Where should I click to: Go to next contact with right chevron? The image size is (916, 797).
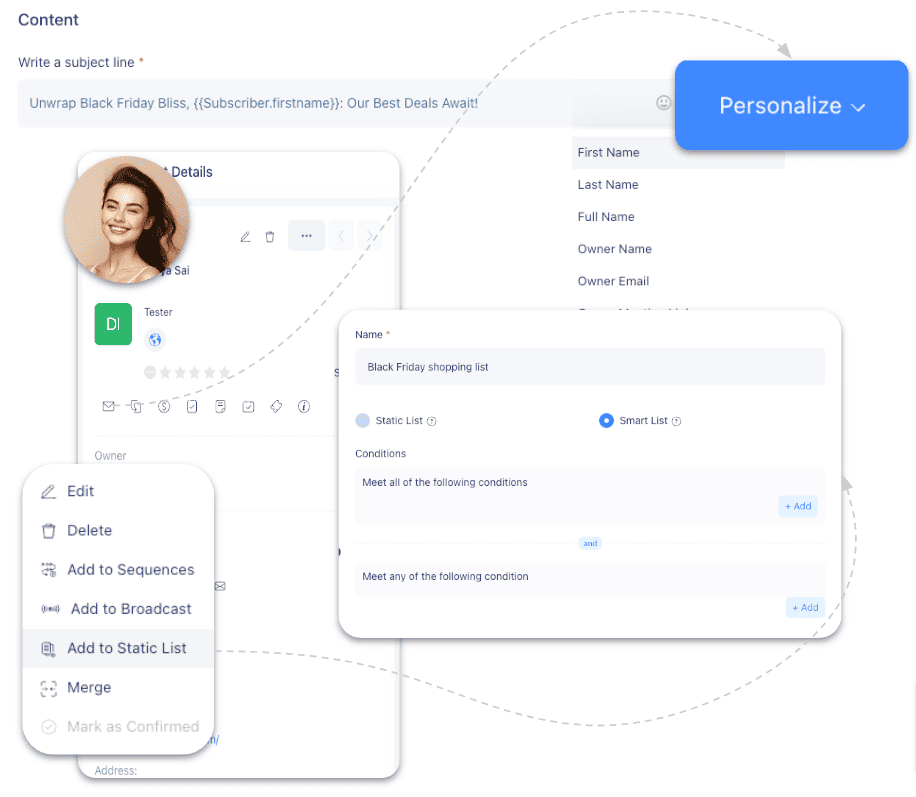(x=370, y=236)
